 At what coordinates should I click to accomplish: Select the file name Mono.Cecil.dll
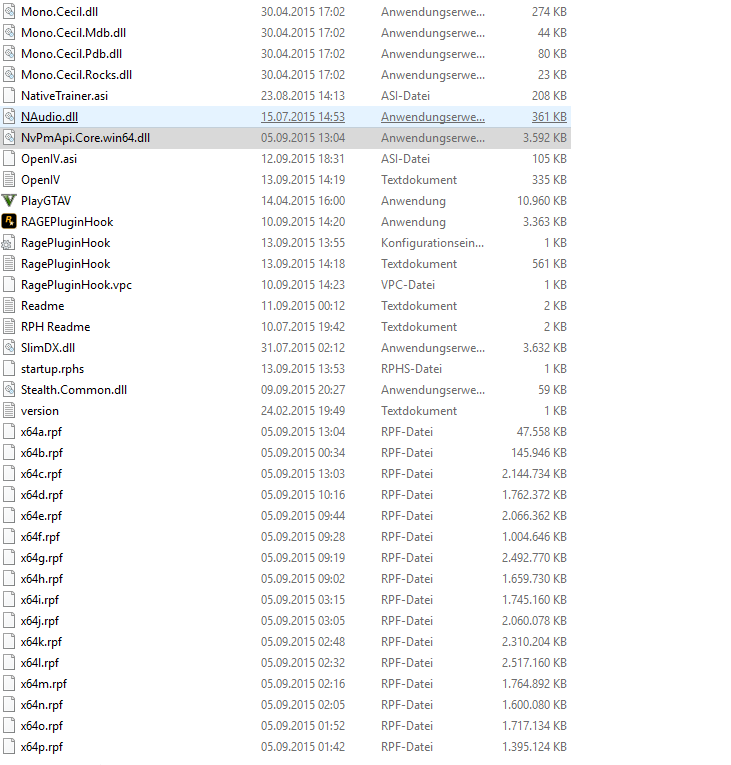pos(59,12)
